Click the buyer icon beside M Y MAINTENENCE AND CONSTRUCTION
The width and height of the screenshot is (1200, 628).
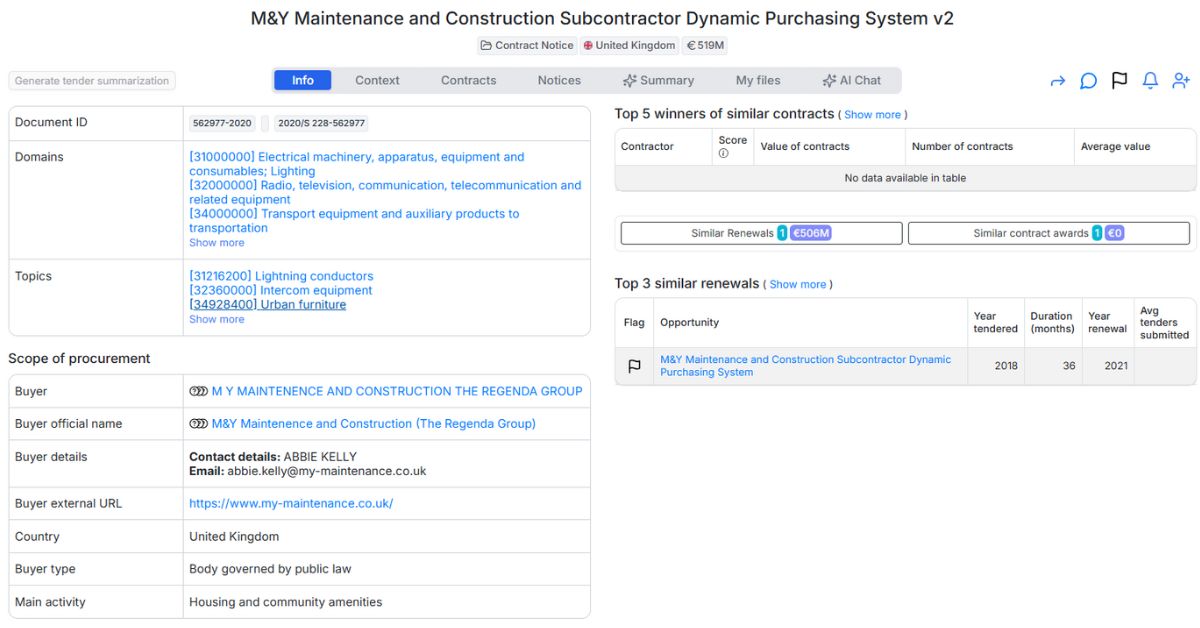(198, 391)
